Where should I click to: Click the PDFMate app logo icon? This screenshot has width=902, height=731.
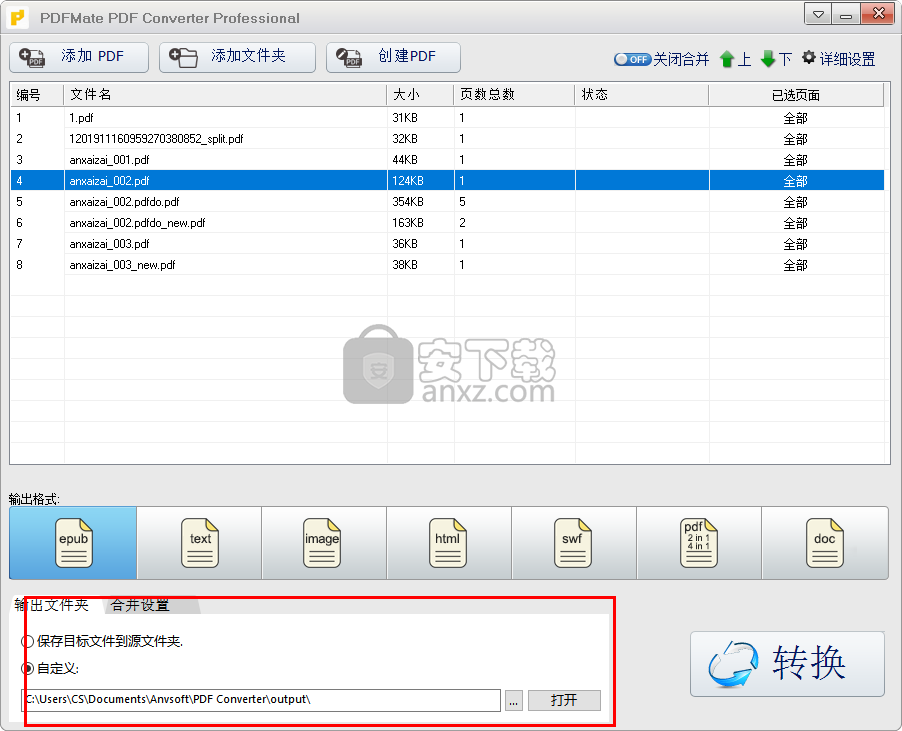tap(18, 18)
